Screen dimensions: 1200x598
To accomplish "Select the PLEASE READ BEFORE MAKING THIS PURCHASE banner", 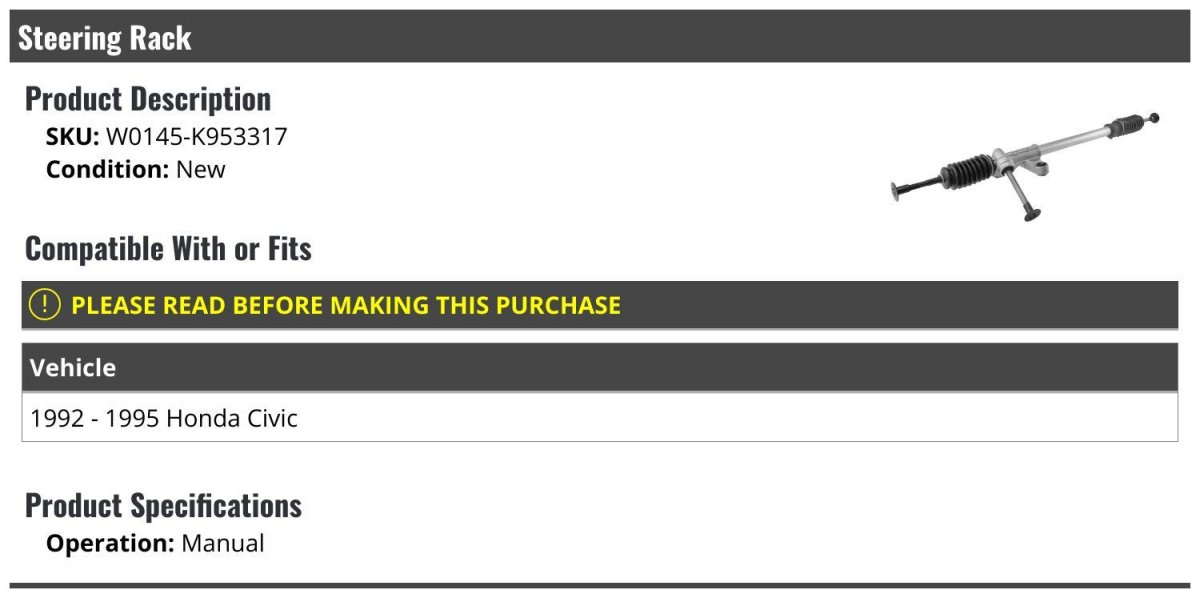I will click(x=600, y=305).
